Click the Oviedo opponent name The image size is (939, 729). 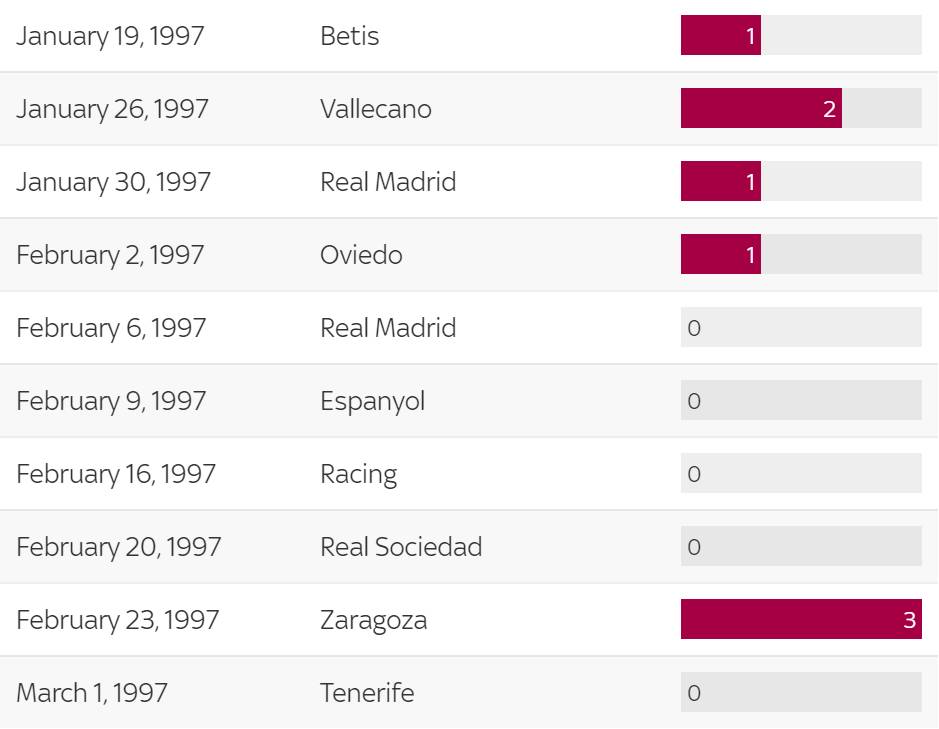coord(361,255)
